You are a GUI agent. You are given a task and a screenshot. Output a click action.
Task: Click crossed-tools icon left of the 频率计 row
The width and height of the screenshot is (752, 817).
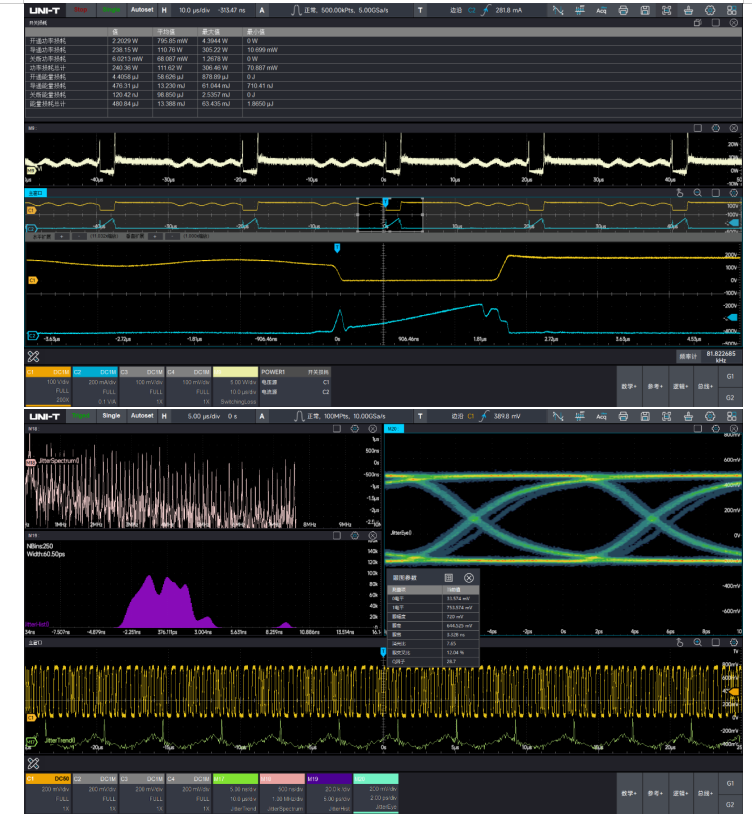click(32, 356)
